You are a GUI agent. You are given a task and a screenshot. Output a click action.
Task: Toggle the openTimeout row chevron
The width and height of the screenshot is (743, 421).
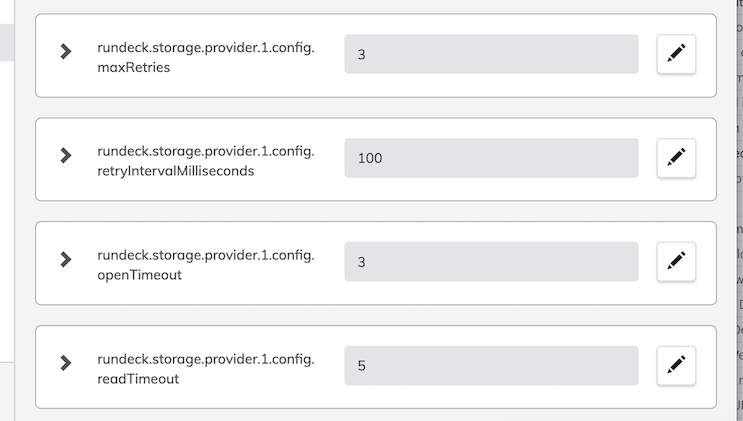(66, 259)
